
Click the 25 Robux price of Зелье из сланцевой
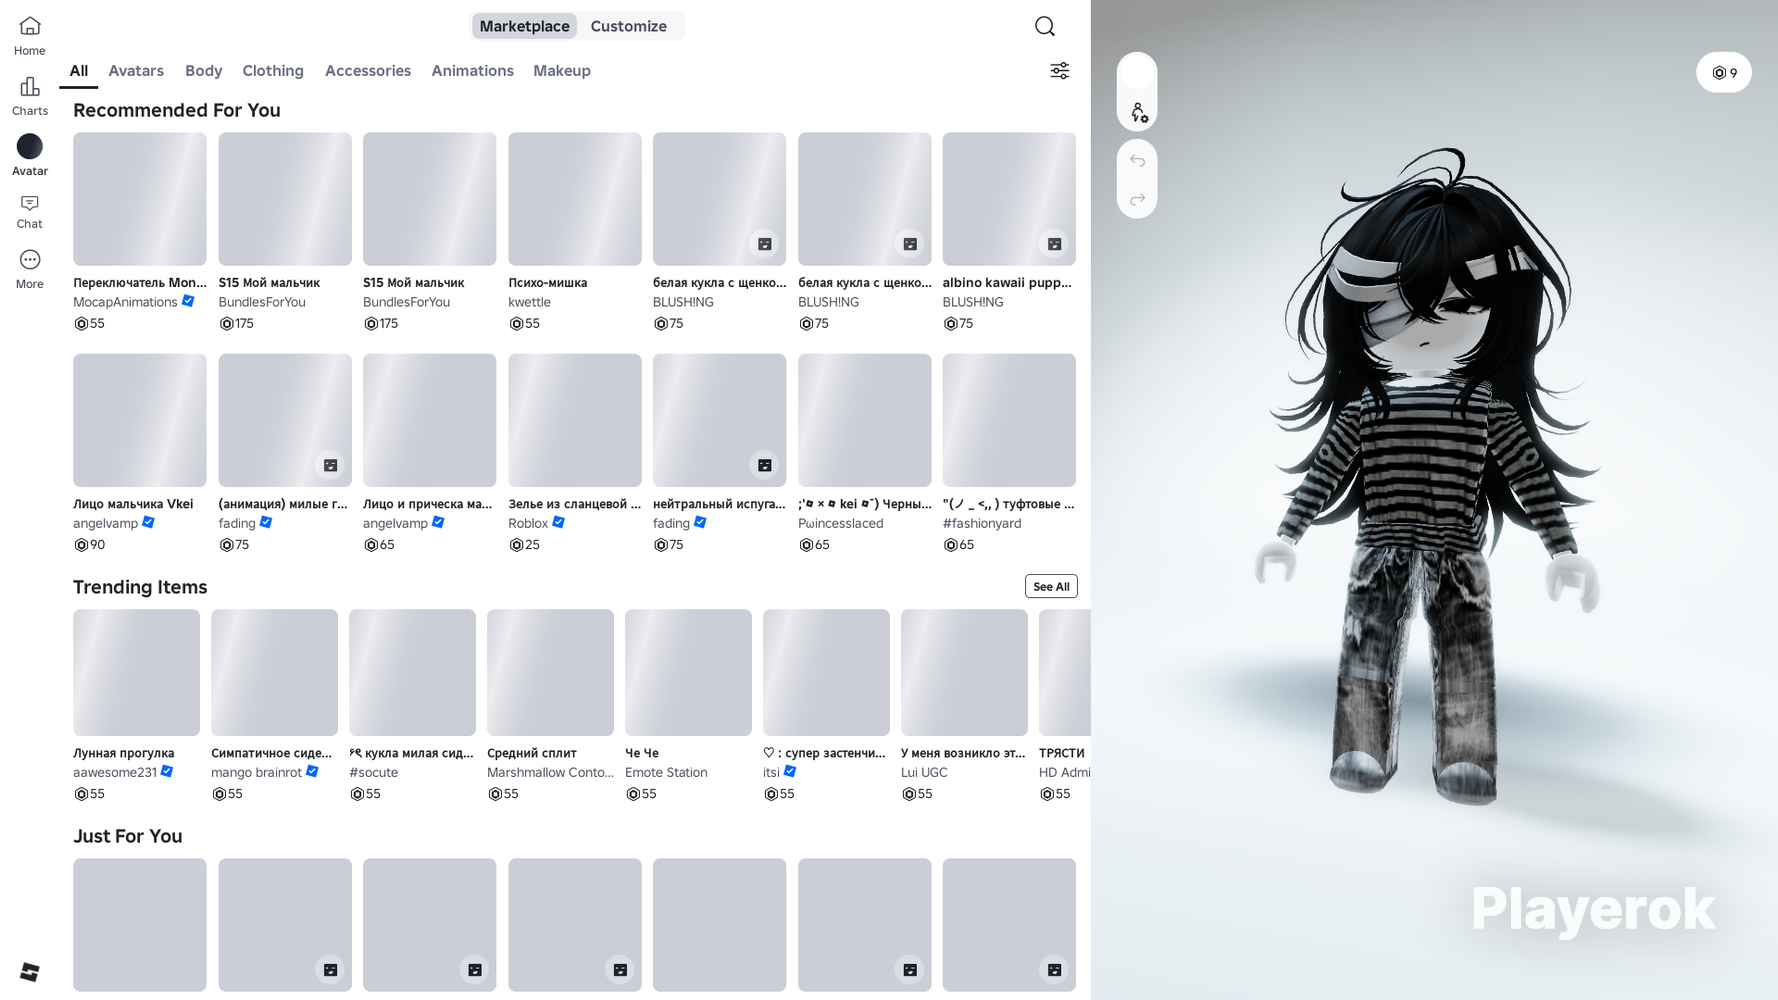coord(524,545)
